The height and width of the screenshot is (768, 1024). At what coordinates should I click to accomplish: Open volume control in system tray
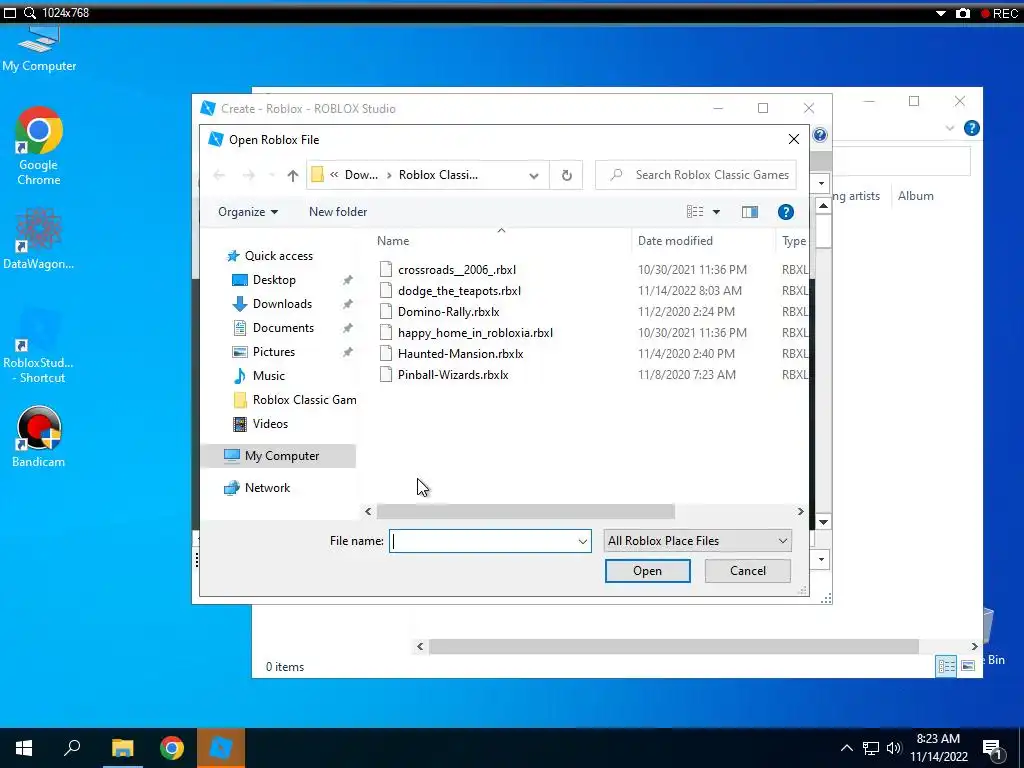pos(894,748)
